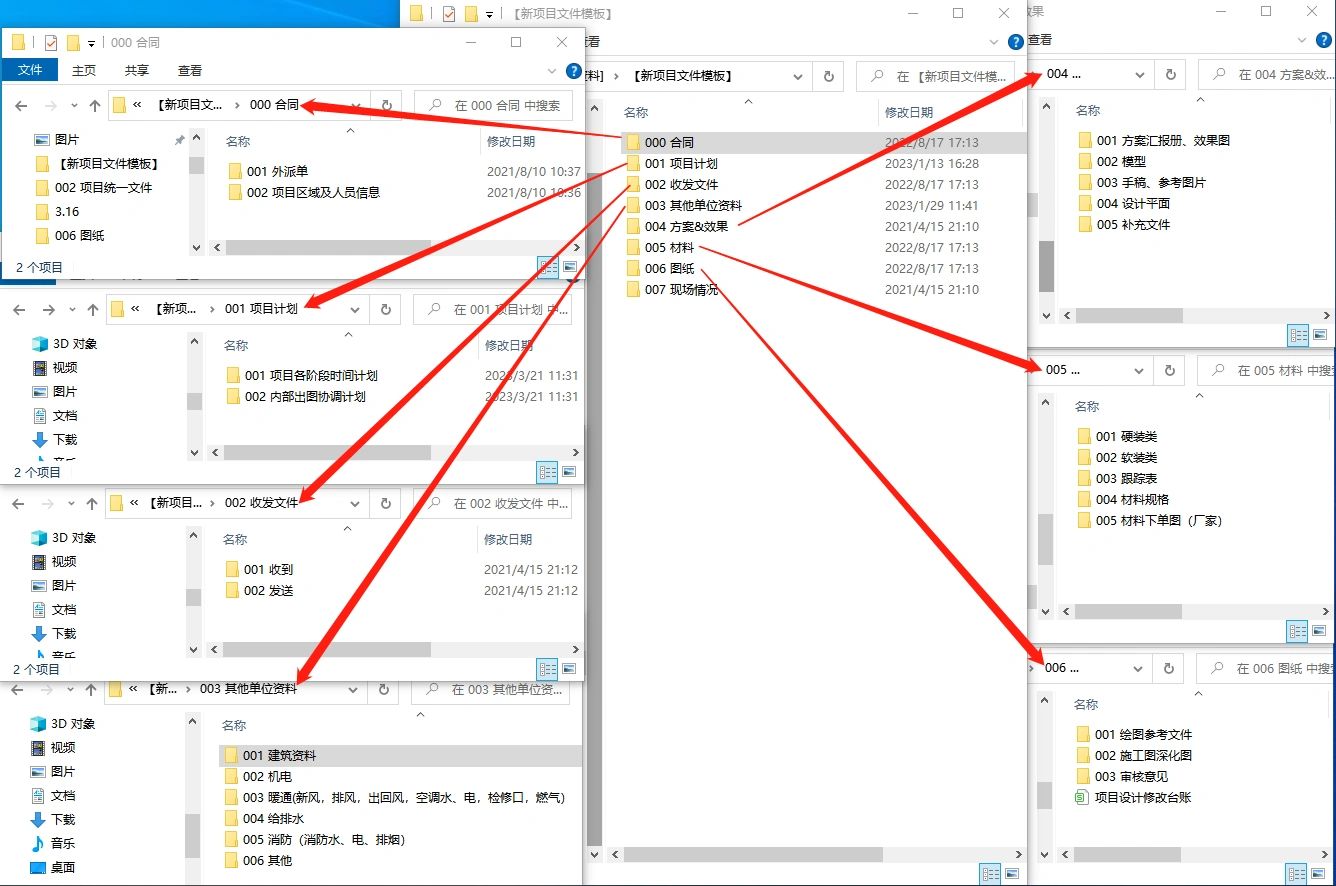Open 音乐 in the navigation pane
Screen dimensions: 1336x886
pyautogui.click(x=62, y=843)
